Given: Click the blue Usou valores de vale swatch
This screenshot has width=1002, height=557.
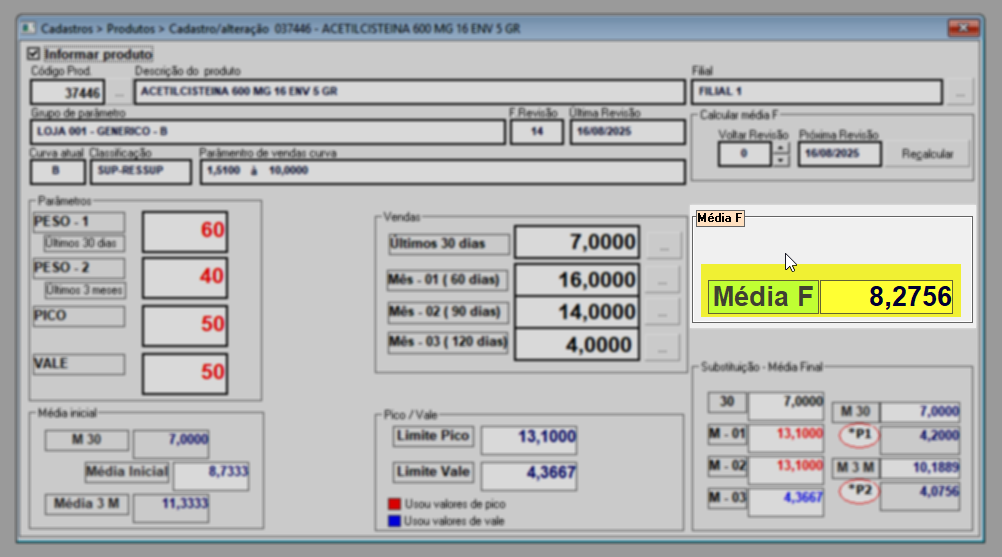Looking at the screenshot, I should point(394,521).
